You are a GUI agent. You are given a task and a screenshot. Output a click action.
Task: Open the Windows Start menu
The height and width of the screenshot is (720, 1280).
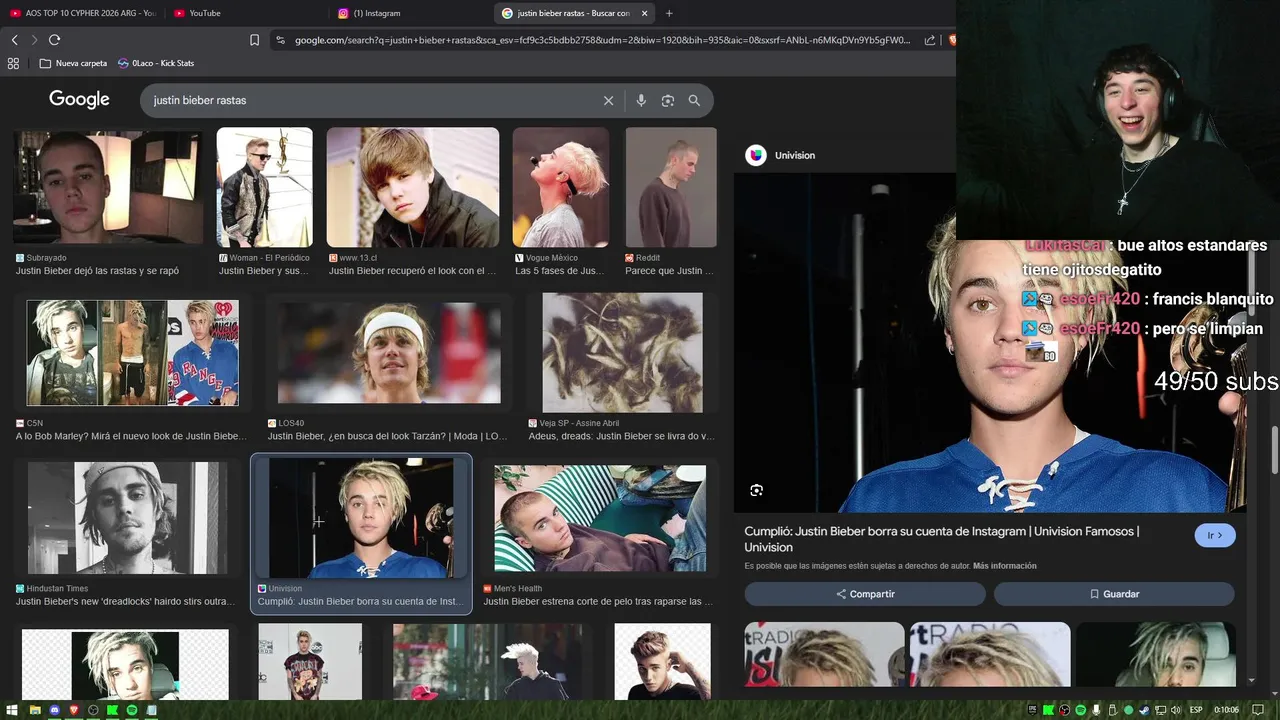click(x=10, y=710)
